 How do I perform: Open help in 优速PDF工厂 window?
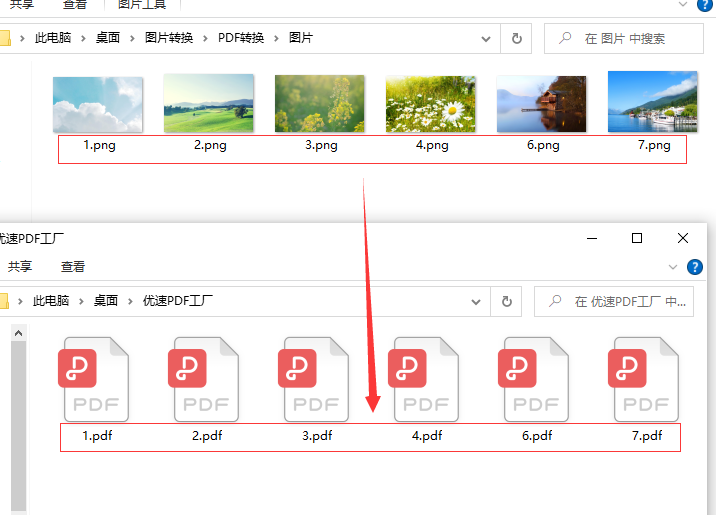(x=695, y=267)
